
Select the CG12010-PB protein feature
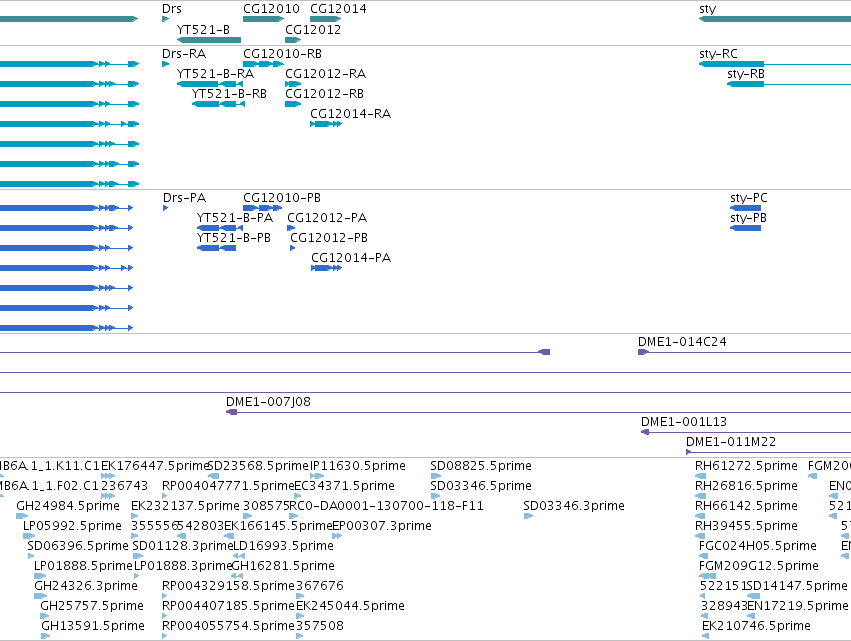(263, 208)
